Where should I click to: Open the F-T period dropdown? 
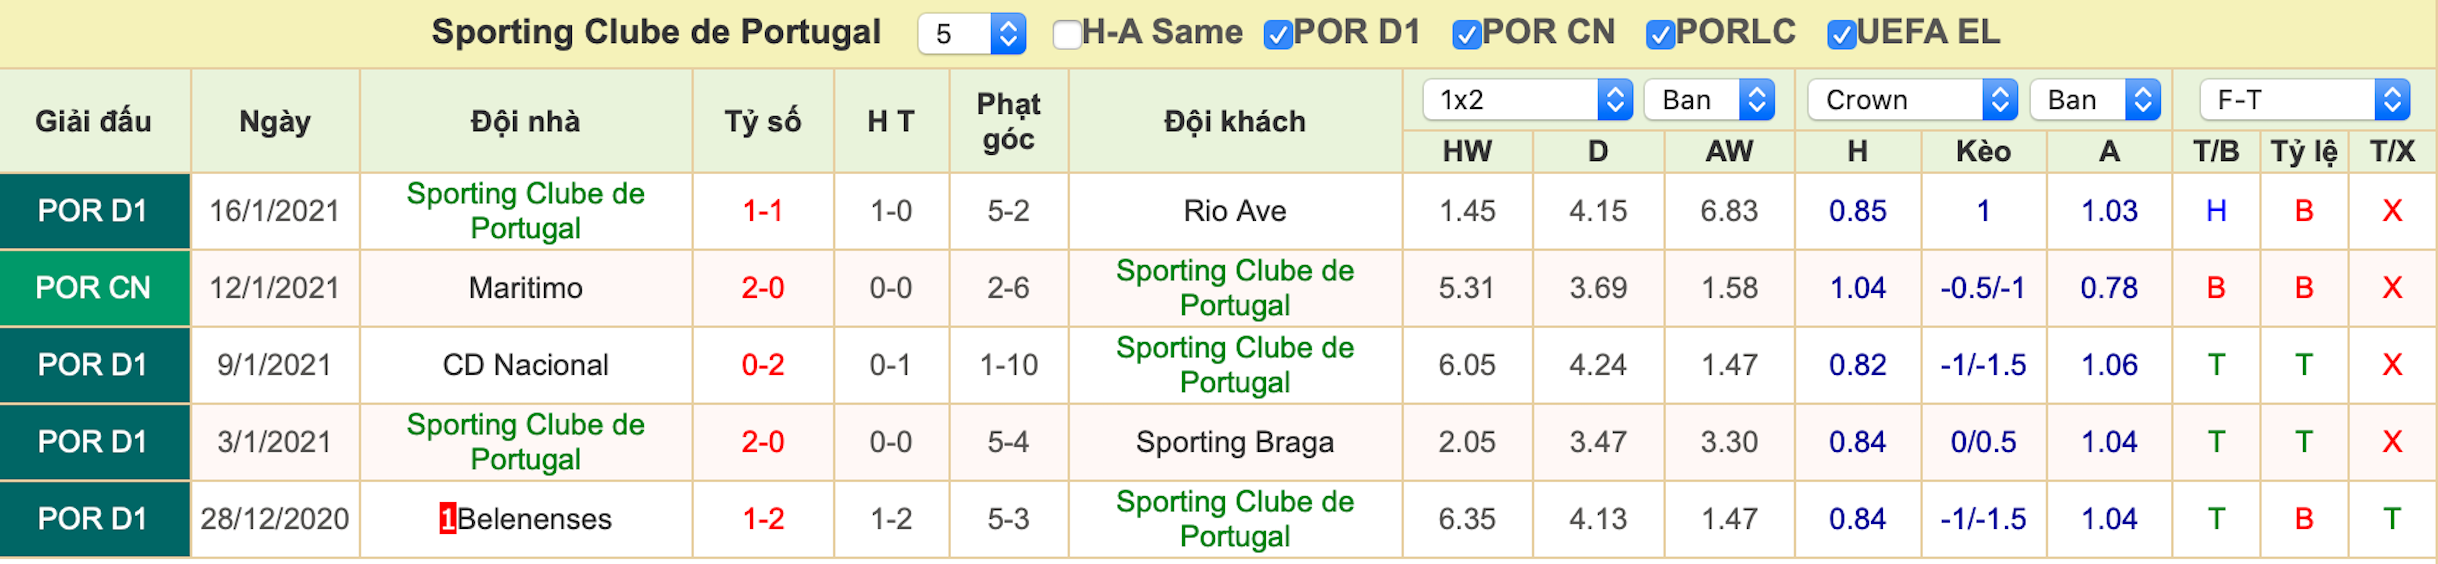click(2305, 100)
